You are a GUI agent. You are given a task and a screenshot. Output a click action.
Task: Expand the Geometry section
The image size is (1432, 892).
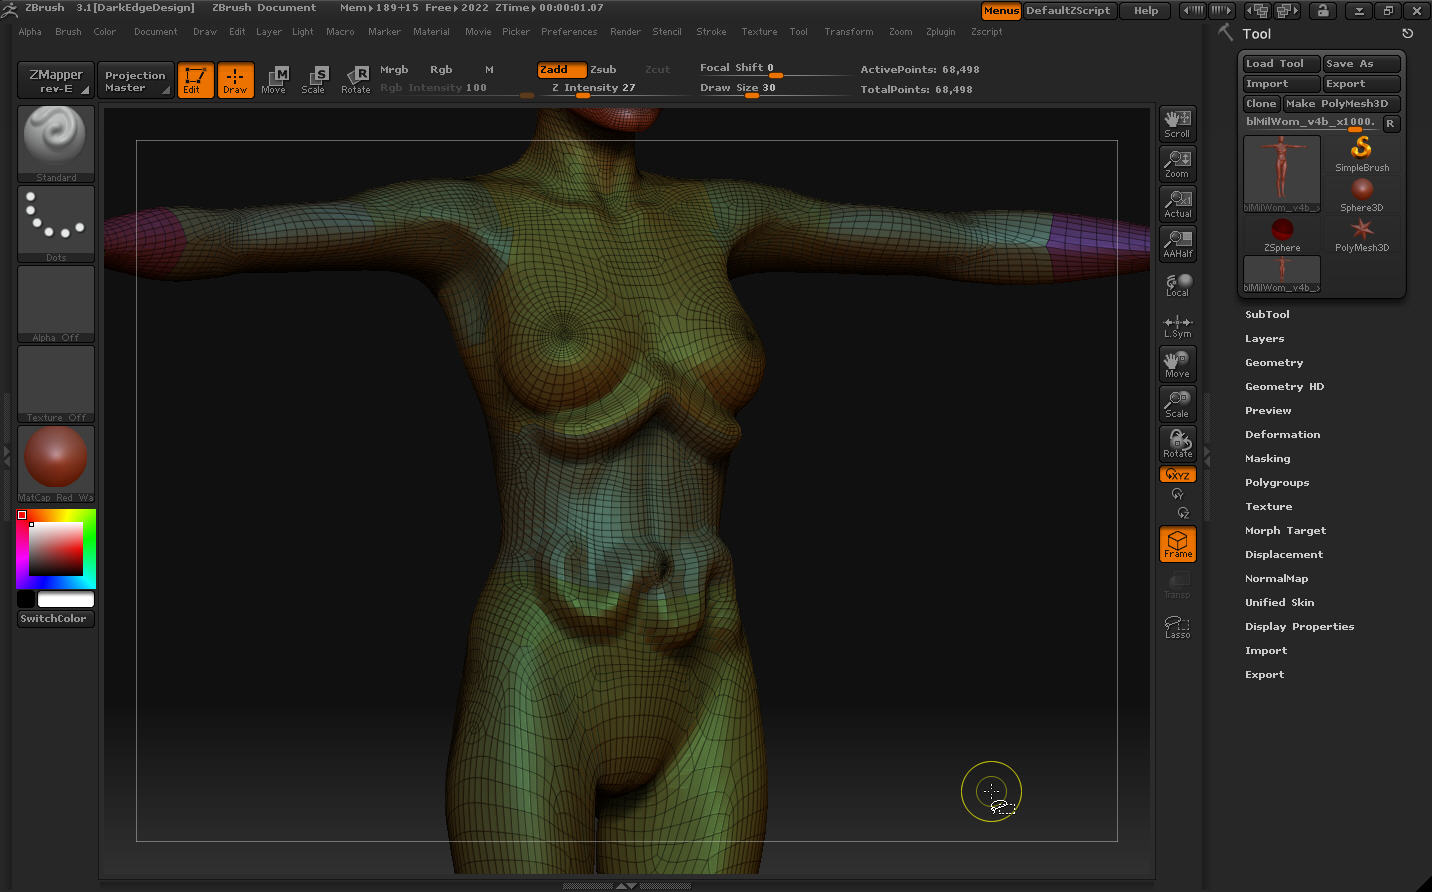pyautogui.click(x=1274, y=362)
